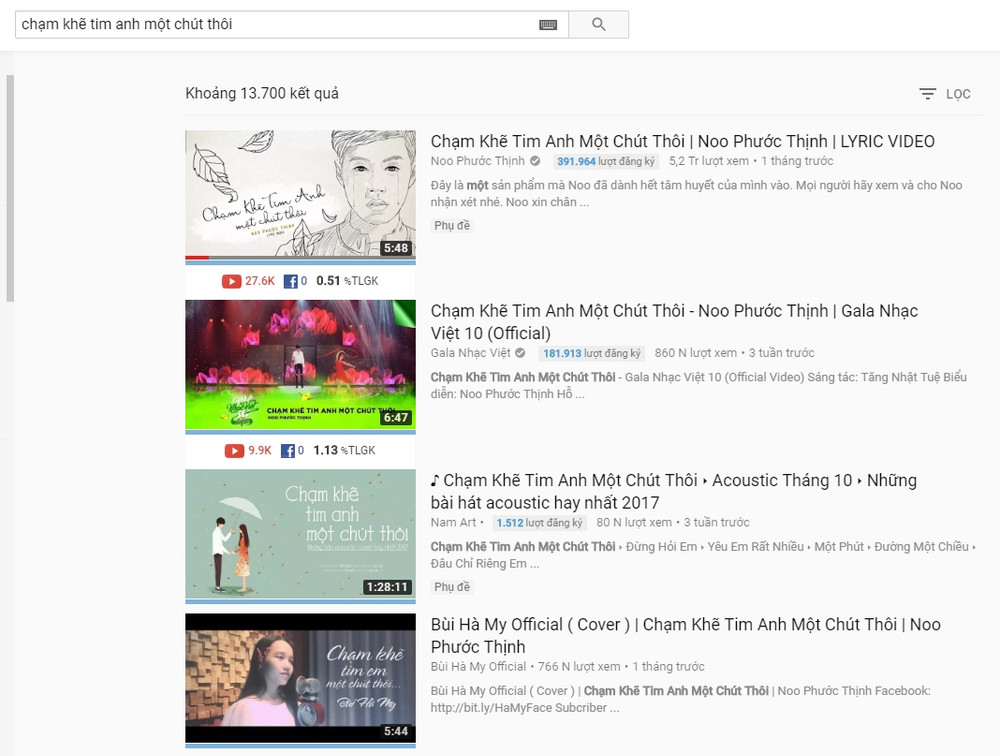Click the 766 N lượt xem view count

(x=579, y=667)
